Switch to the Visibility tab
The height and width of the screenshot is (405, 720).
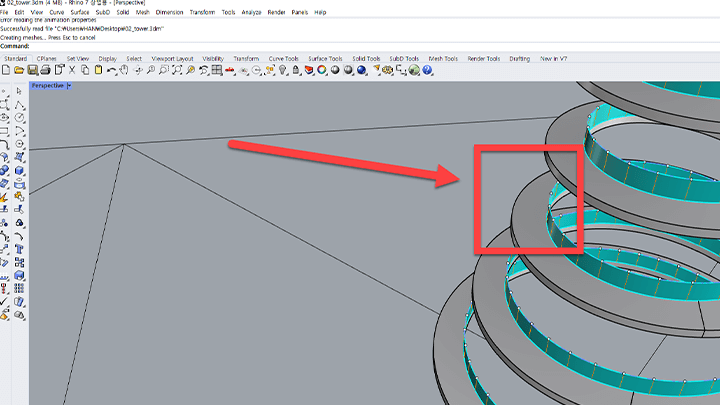pyautogui.click(x=213, y=59)
